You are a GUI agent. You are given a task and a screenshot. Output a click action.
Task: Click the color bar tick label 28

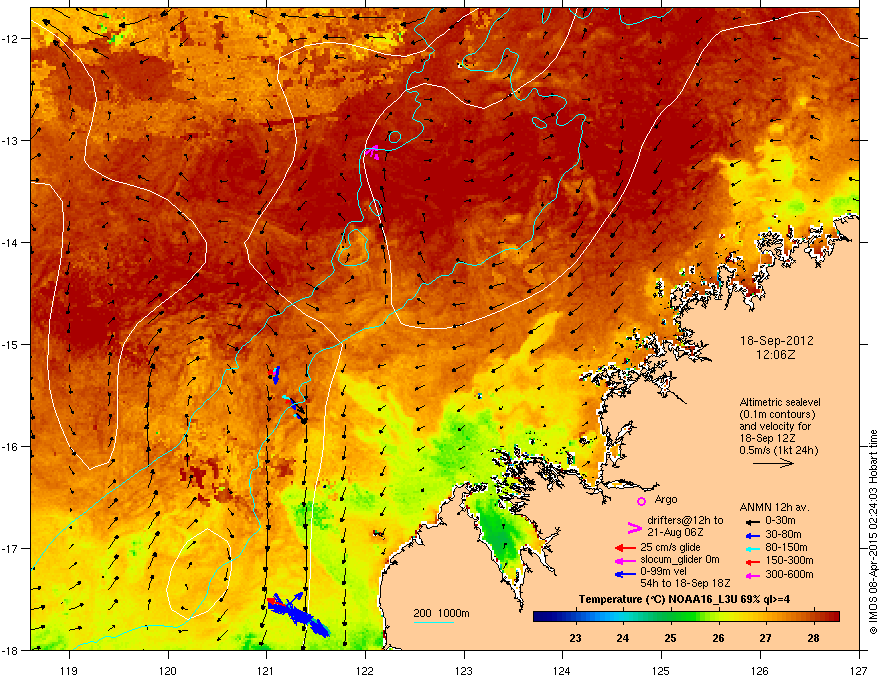[813, 638]
